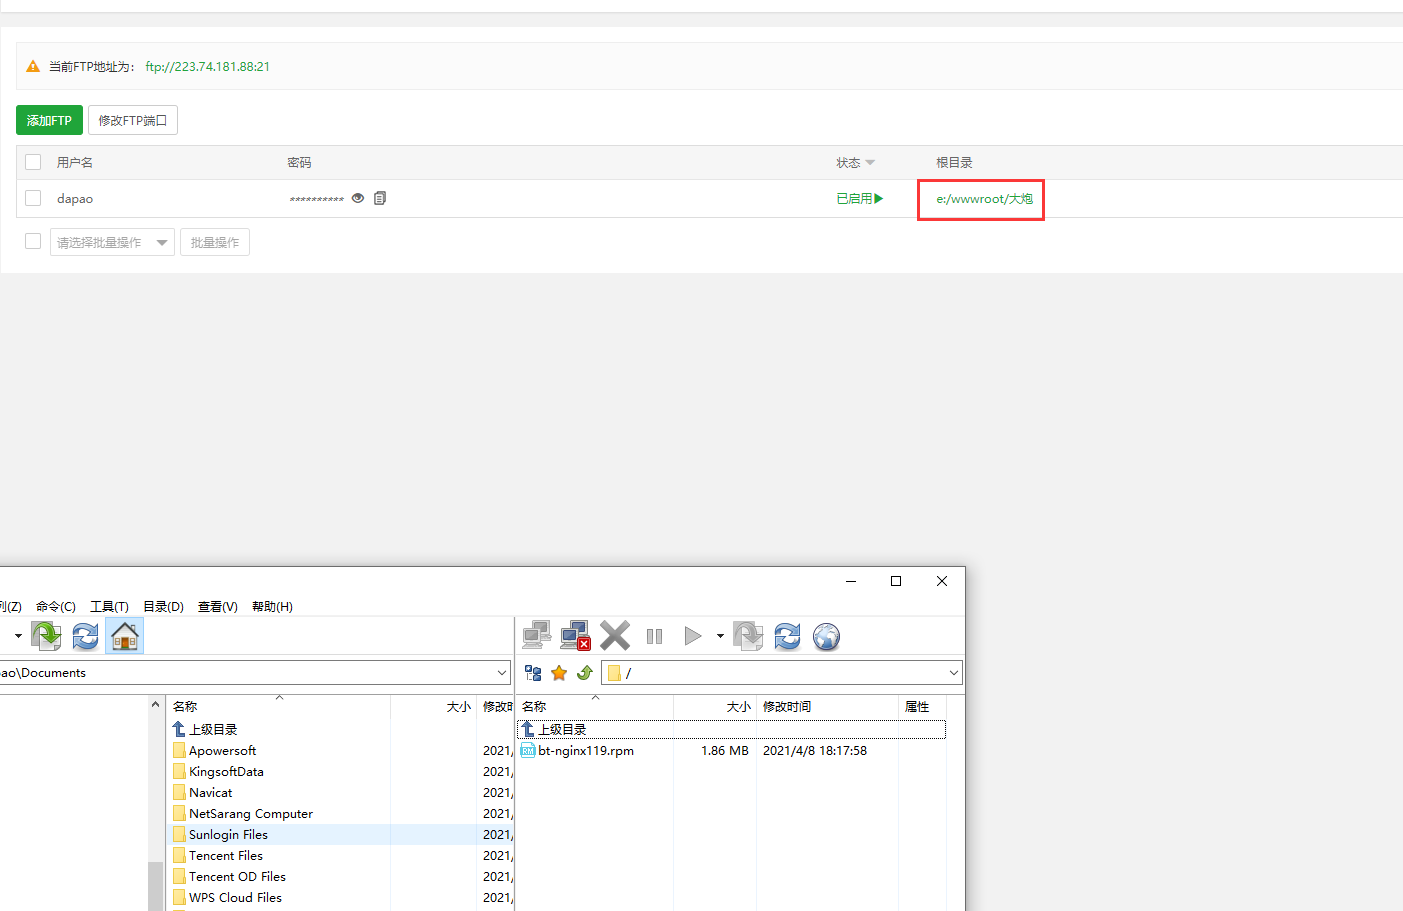This screenshot has height=911, width=1403.
Task: Expand the remote path dropdown showing /
Action: point(953,673)
